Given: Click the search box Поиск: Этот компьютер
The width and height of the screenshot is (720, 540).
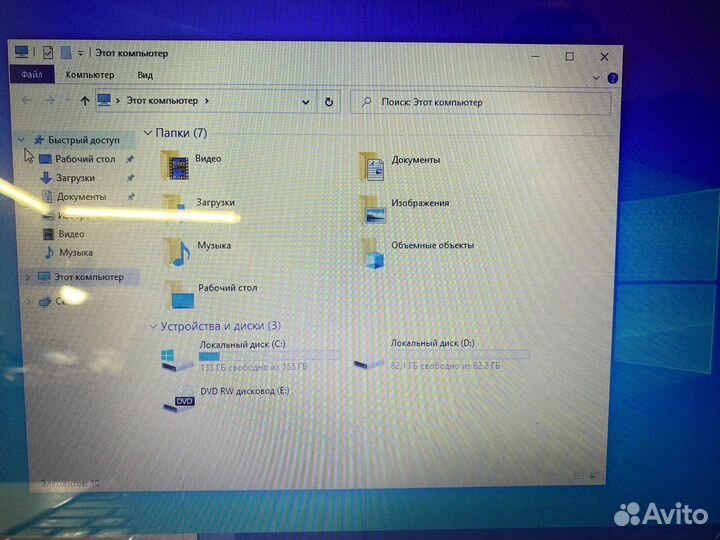Looking at the screenshot, I should point(480,102).
